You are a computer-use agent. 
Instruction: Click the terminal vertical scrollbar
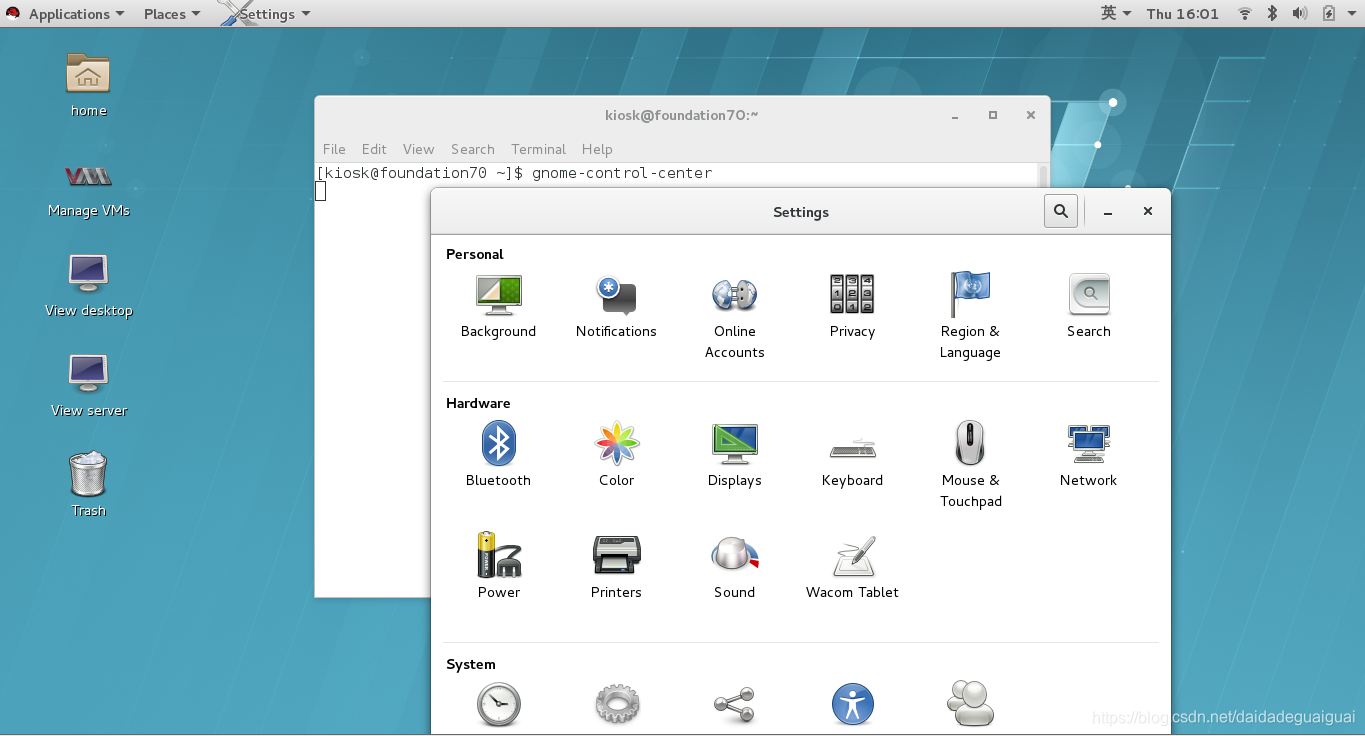(x=1044, y=177)
